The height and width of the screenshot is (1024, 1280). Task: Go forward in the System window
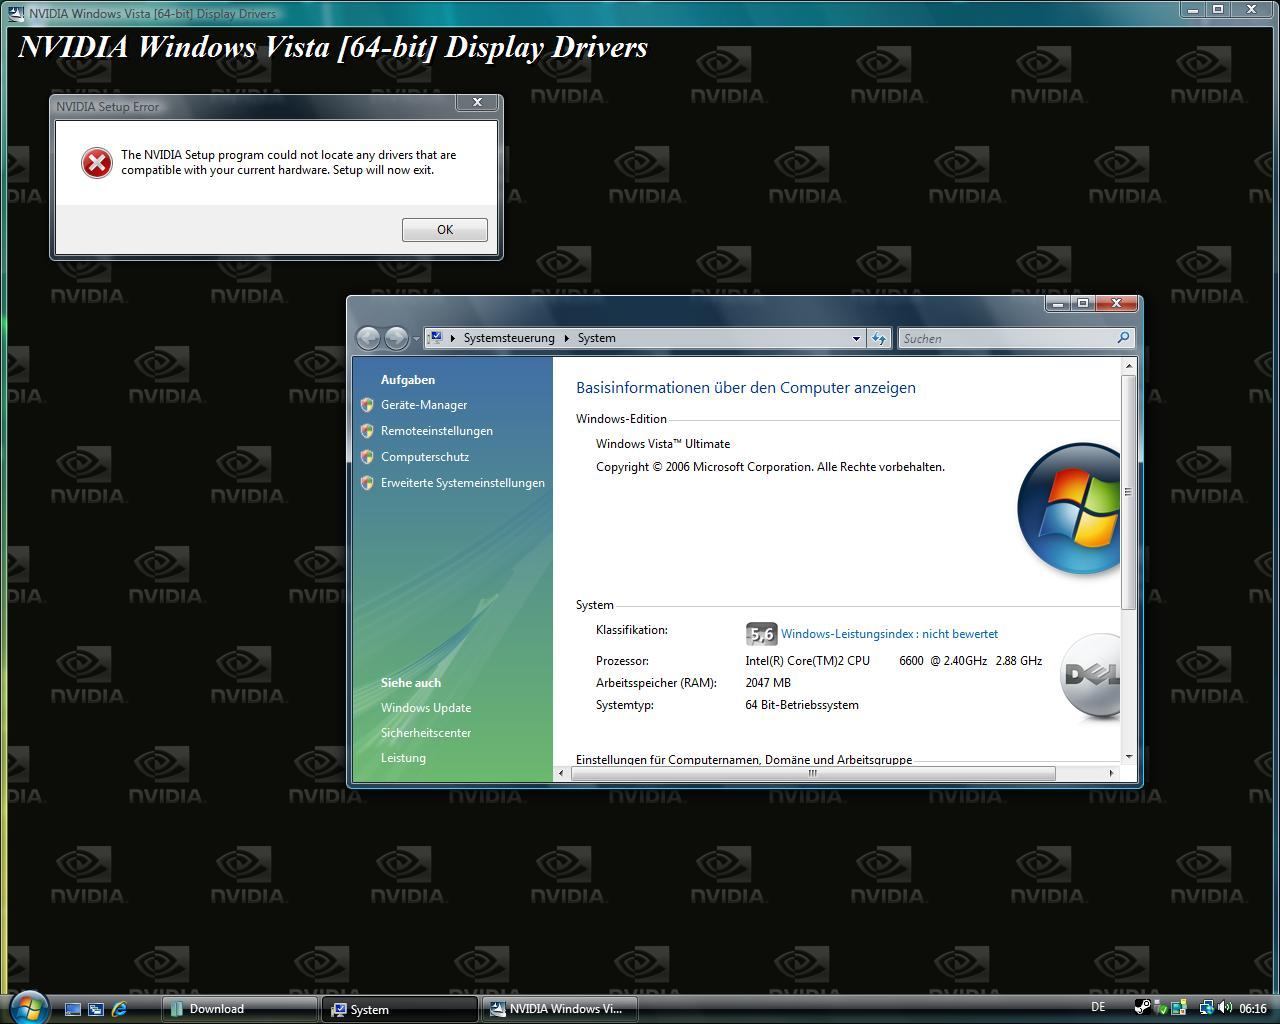(396, 338)
